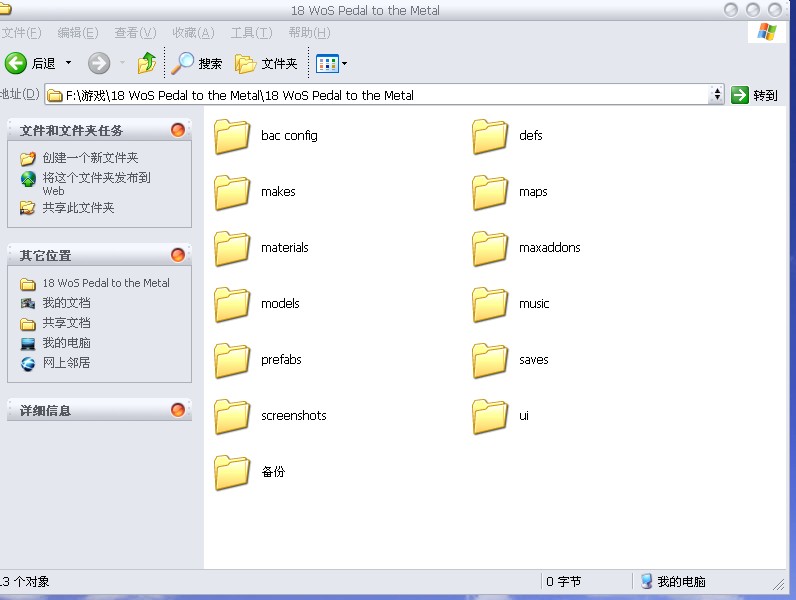The height and width of the screenshot is (600, 796).
Task: Open the 工具(T) menu
Action: pos(249,33)
